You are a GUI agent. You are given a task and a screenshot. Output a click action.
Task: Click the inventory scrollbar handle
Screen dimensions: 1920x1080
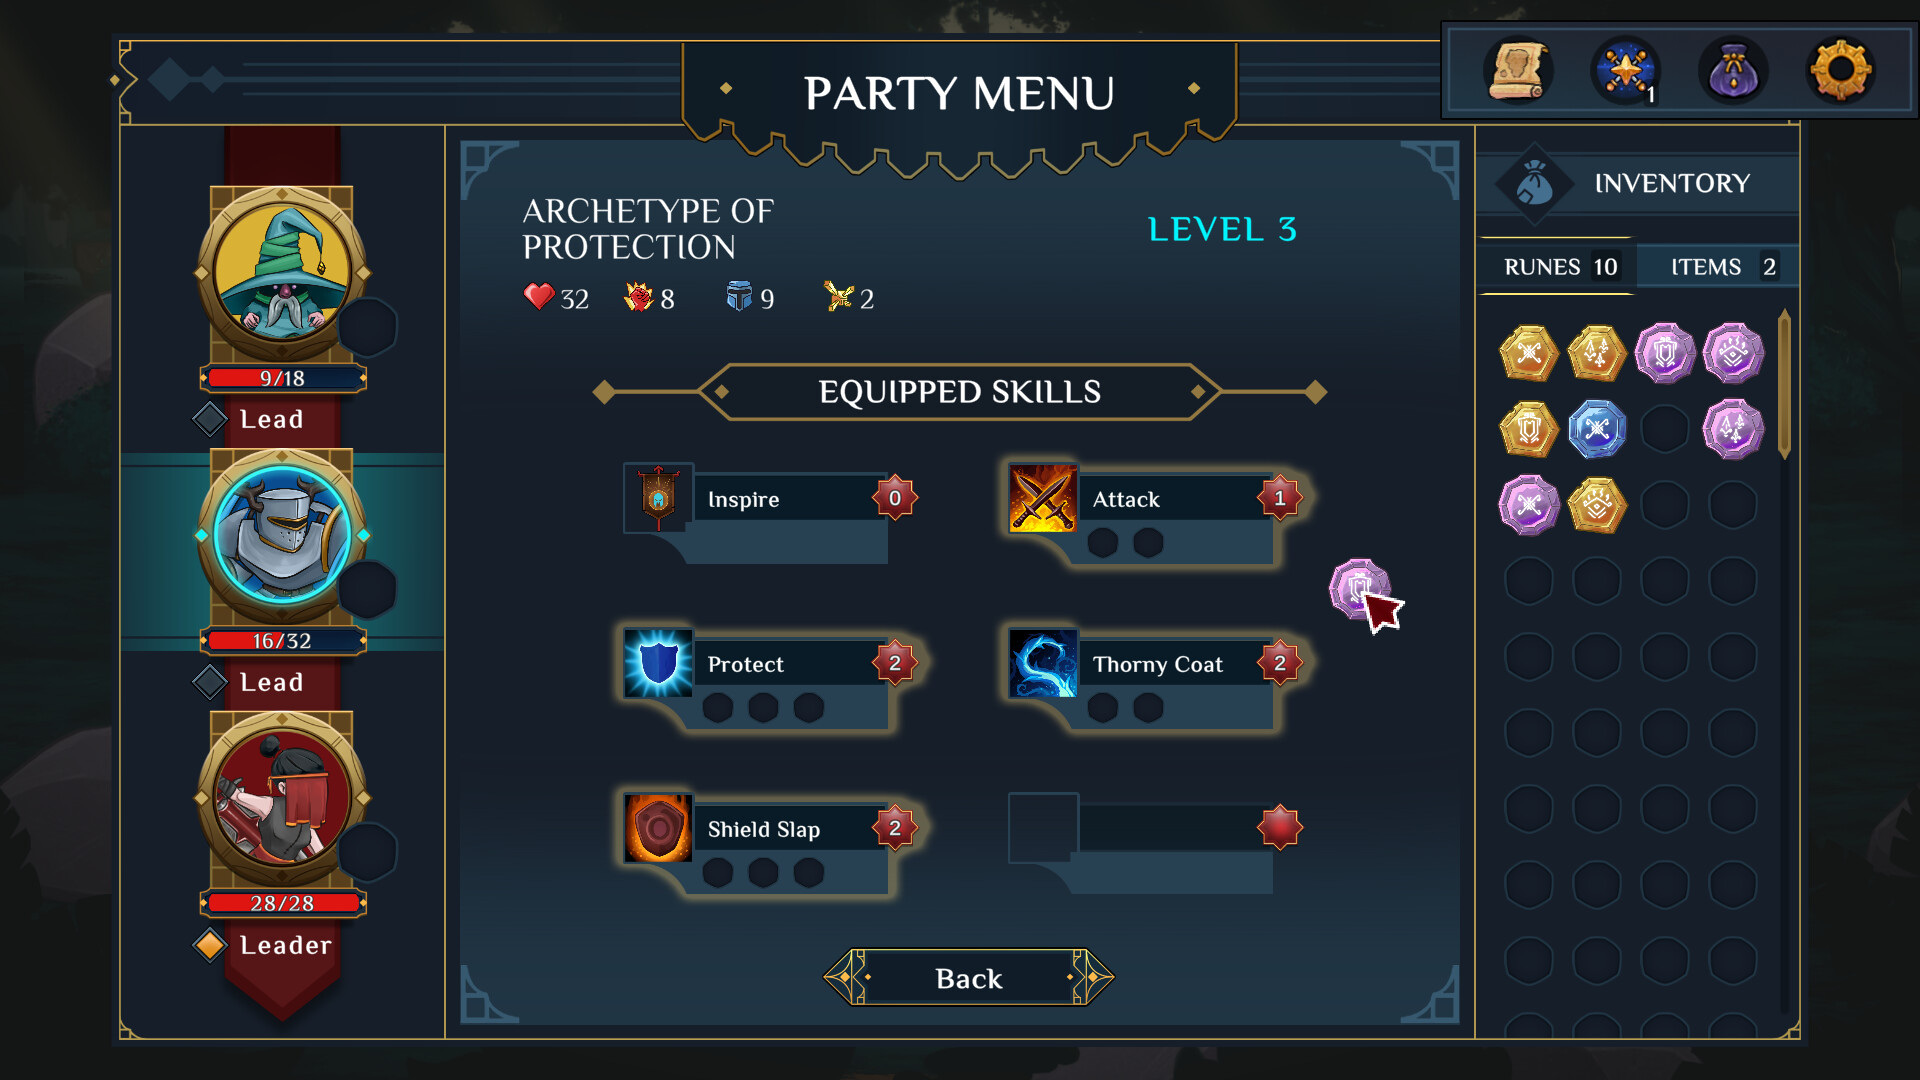tap(1785, 385)
